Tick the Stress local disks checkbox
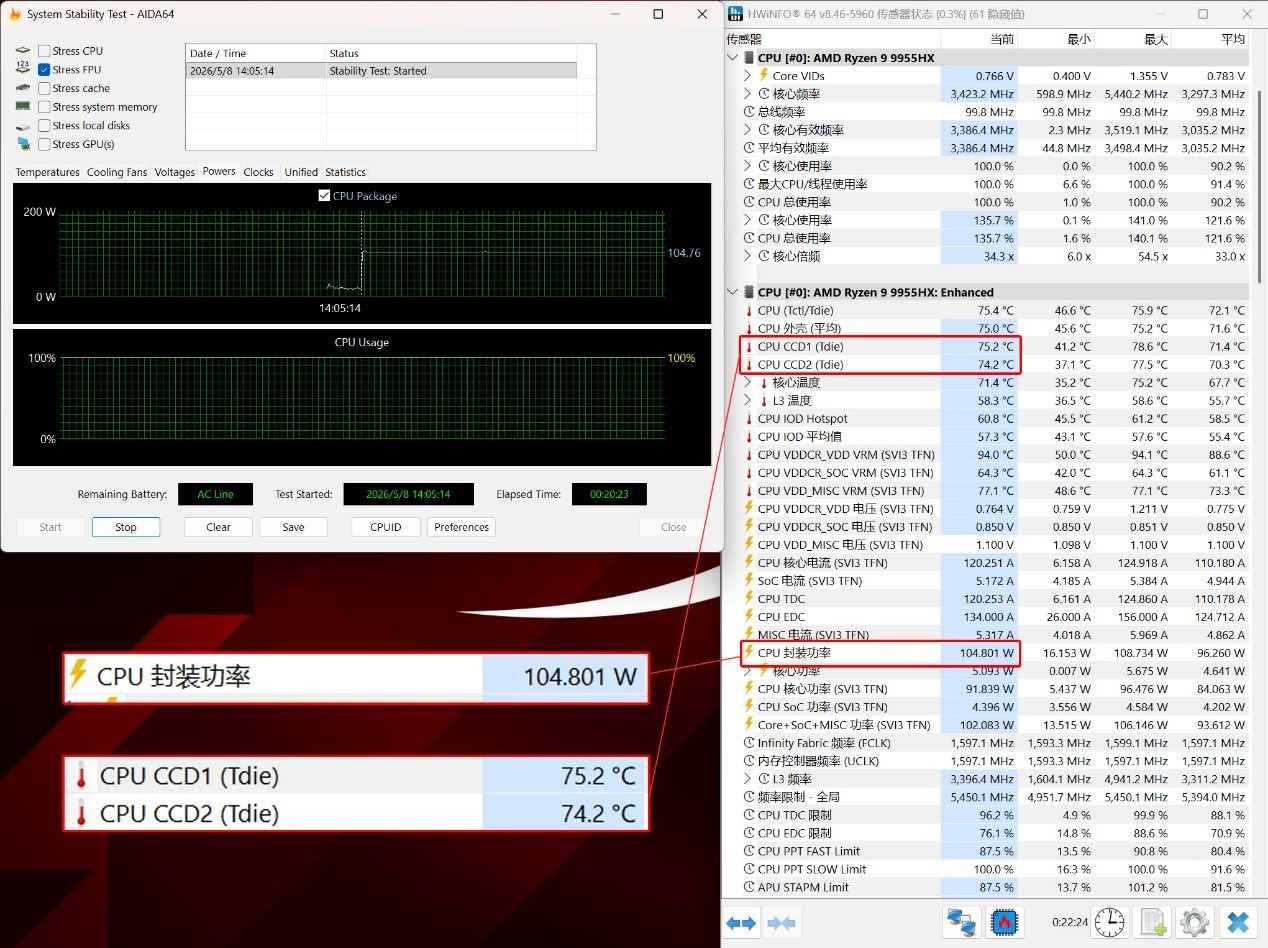The height and width of the screenshot is (948, 1268). 44,126
